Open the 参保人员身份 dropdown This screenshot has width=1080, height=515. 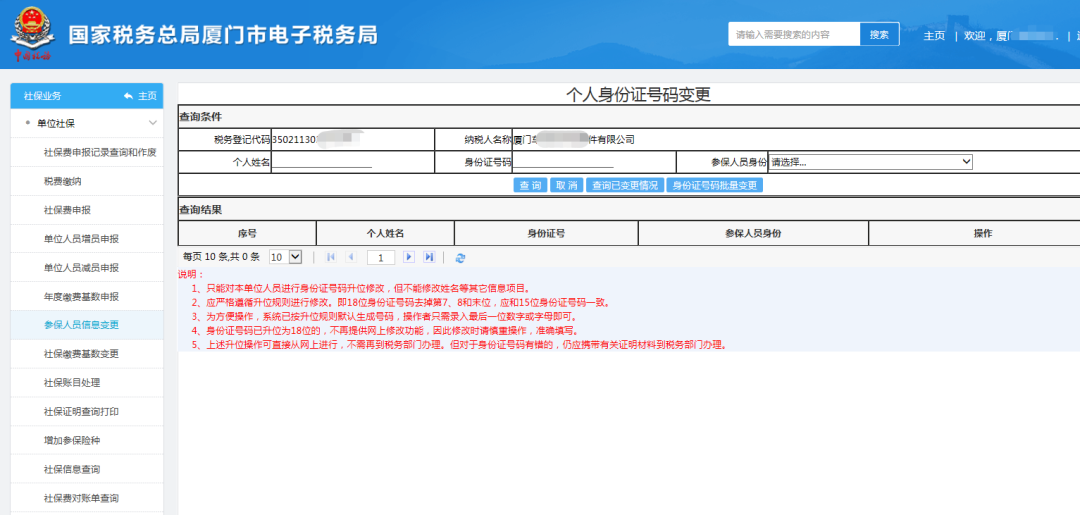[x=870, y=162]
